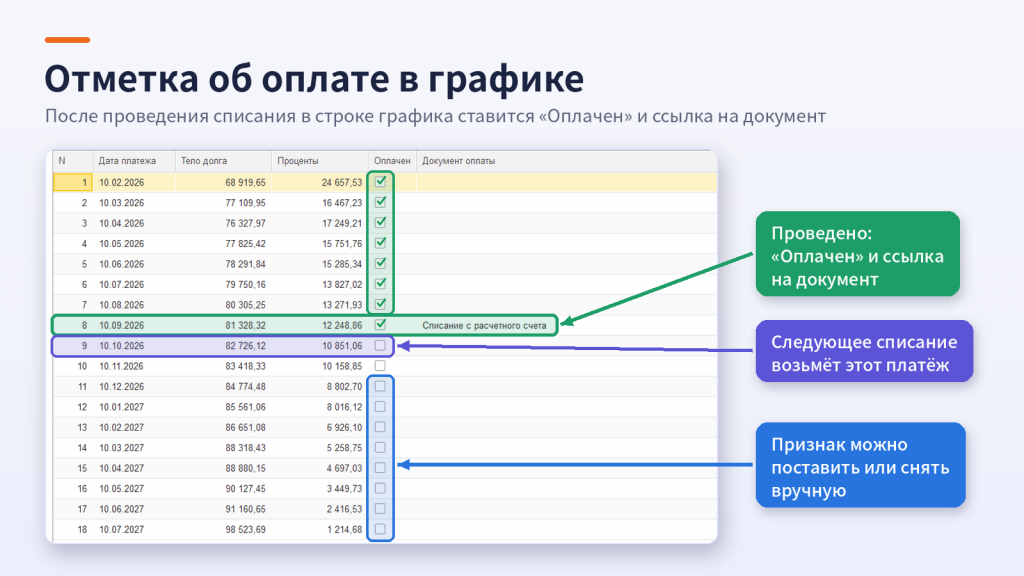Check Оплачен checkbox in row 10.04.2027

[x=380, y=468]
